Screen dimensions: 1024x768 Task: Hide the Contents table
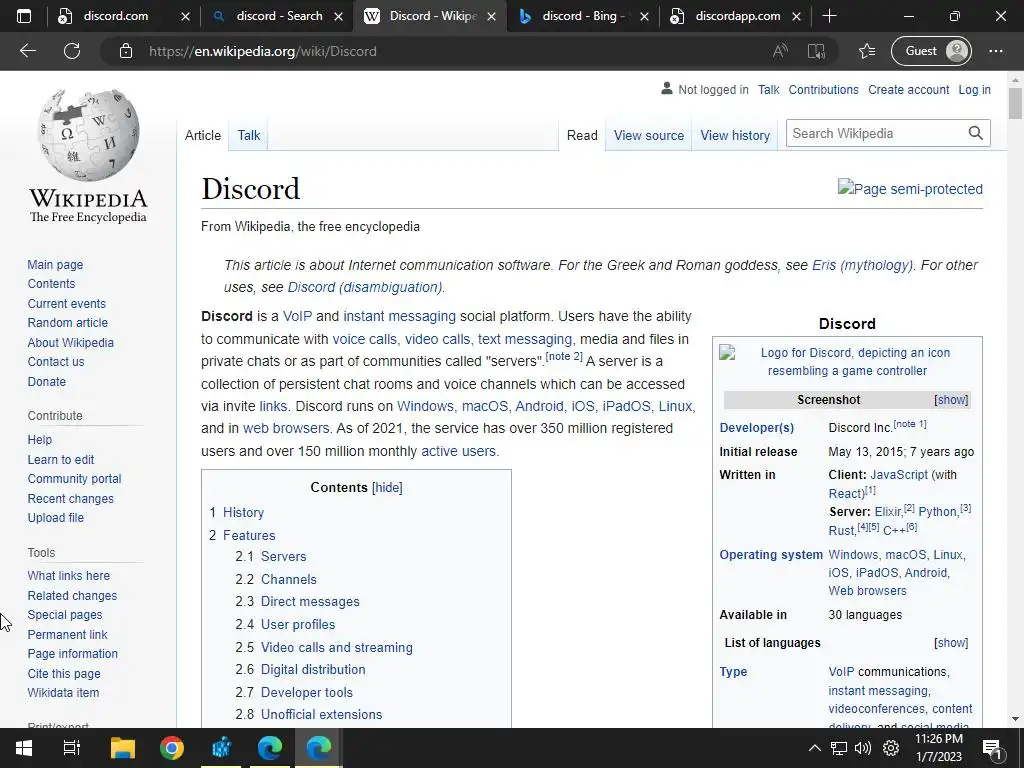[387, 487]
